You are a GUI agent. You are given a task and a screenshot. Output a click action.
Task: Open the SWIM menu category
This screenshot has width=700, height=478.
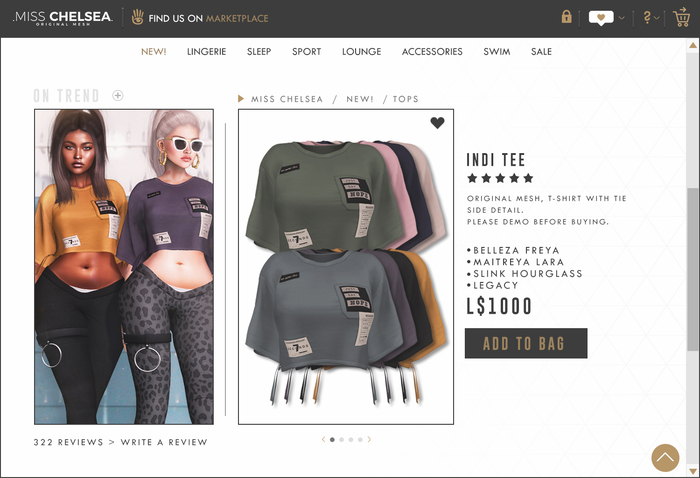tap(496, 52)
